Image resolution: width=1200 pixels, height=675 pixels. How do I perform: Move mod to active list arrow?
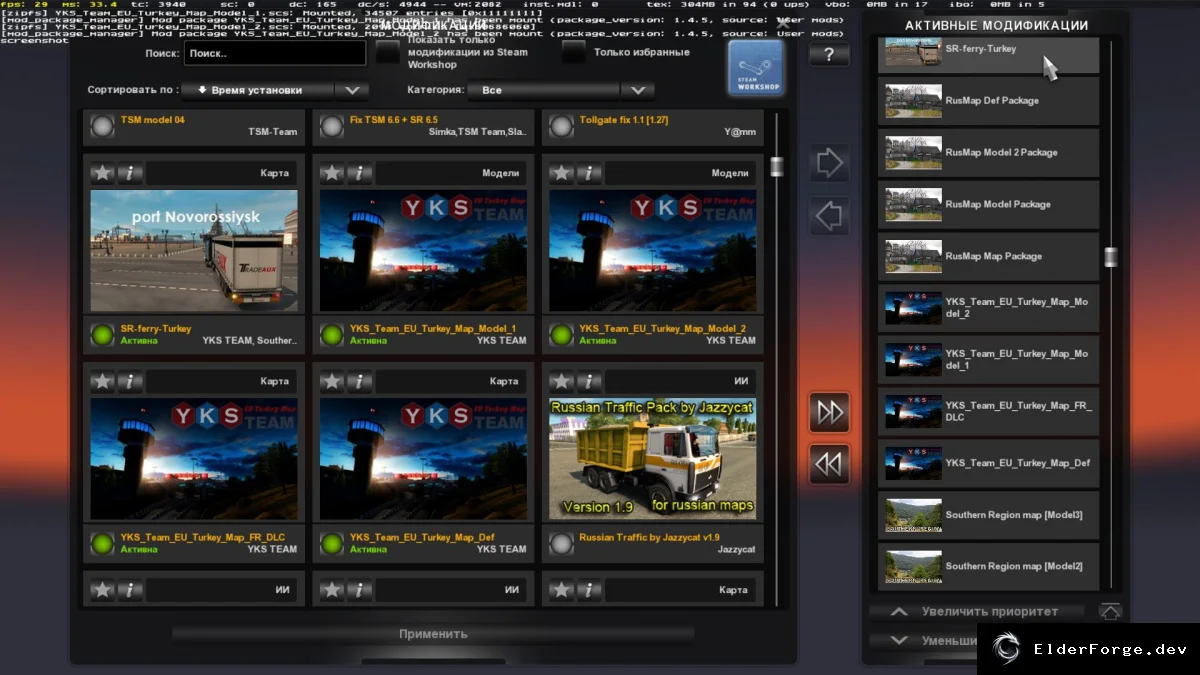(x=829, y=164)
